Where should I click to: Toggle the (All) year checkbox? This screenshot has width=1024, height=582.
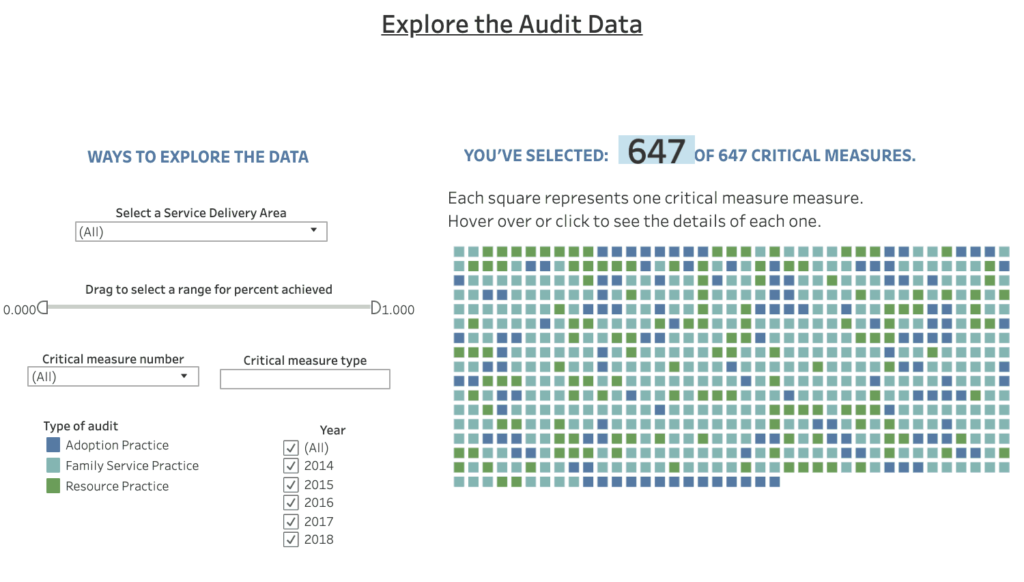click(291, 448)
